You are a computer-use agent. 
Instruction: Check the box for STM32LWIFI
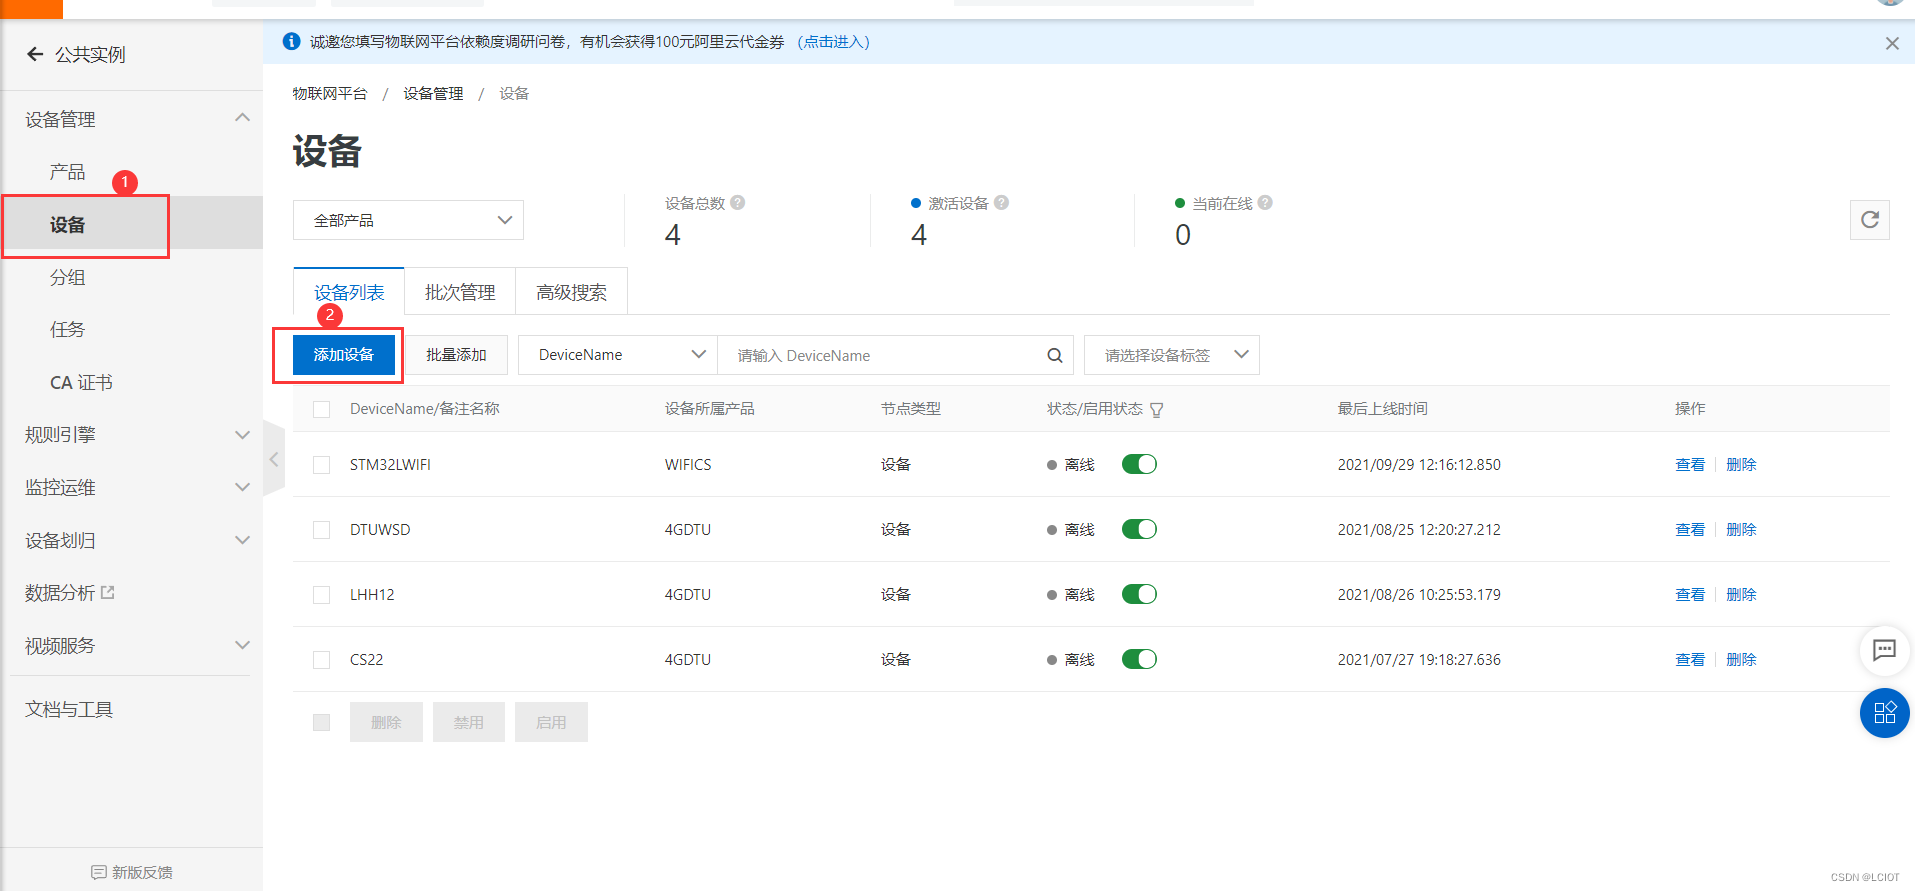coord(321,465)
